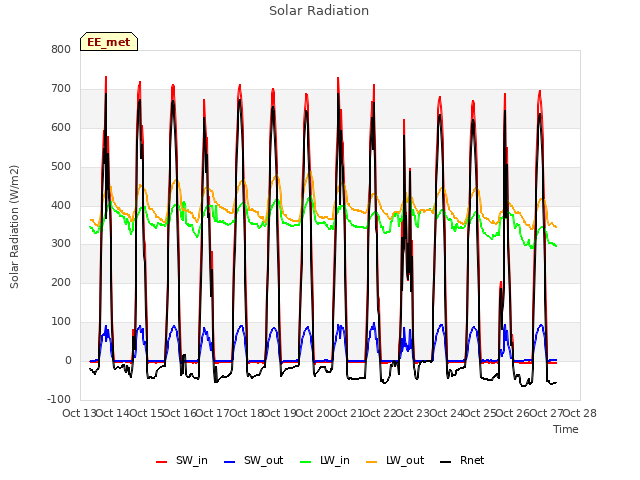Click the blue SW_out legend swatch

(230, 462)
